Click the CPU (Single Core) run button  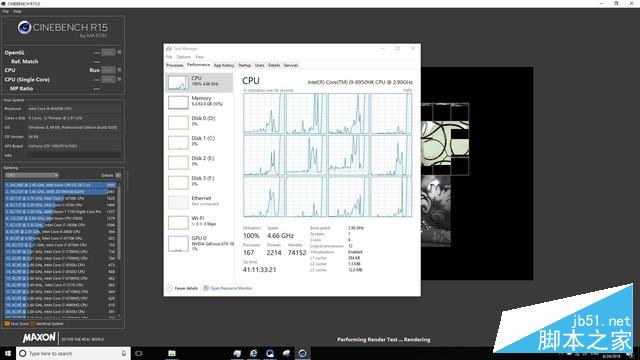108,80
